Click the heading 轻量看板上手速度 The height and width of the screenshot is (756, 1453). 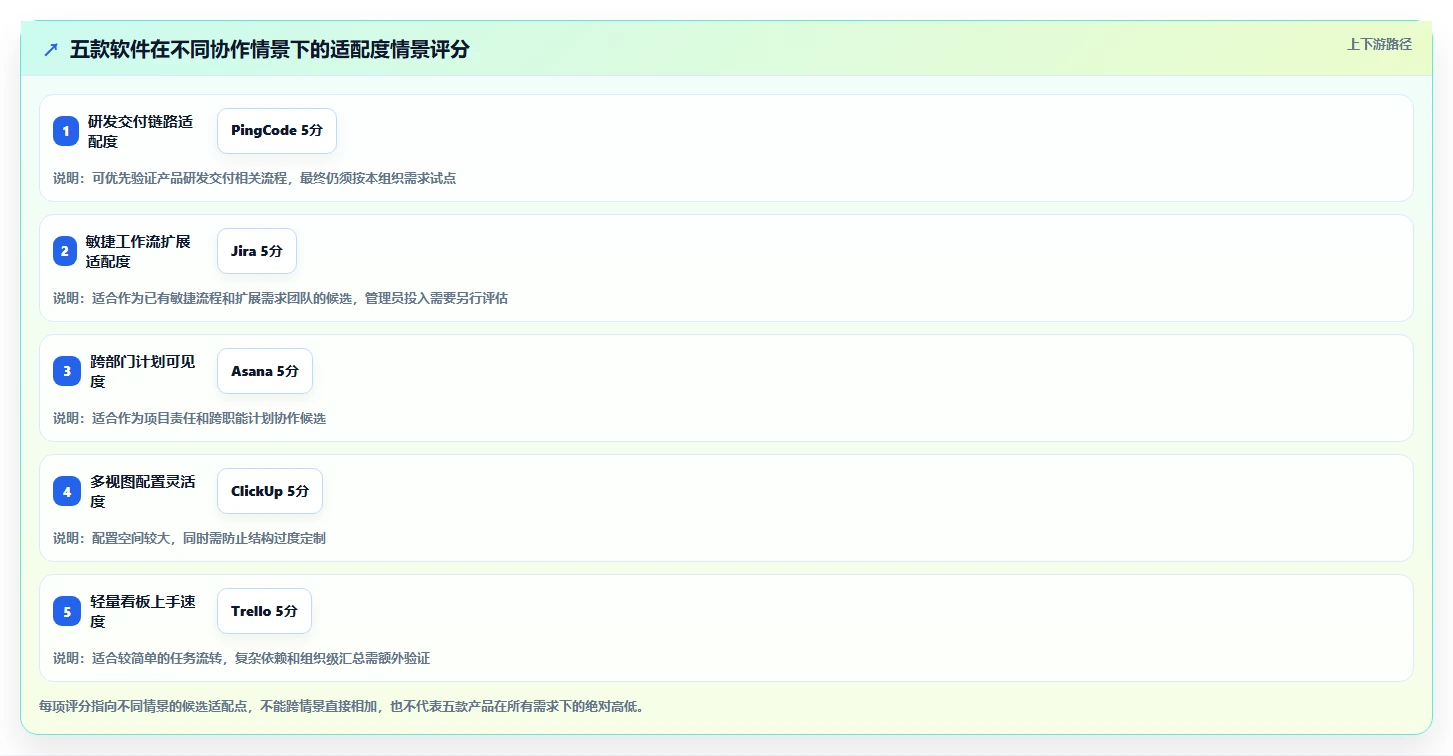142,611
